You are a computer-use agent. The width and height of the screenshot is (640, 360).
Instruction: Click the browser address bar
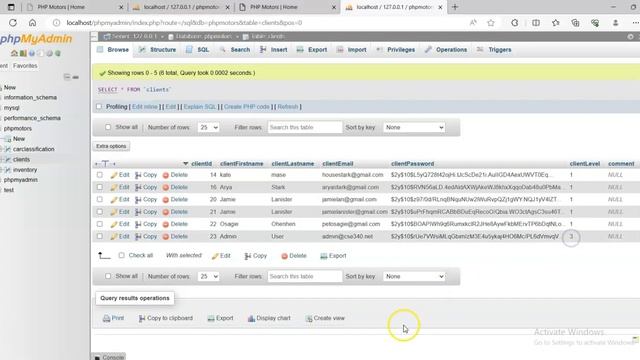coord(261,23)
